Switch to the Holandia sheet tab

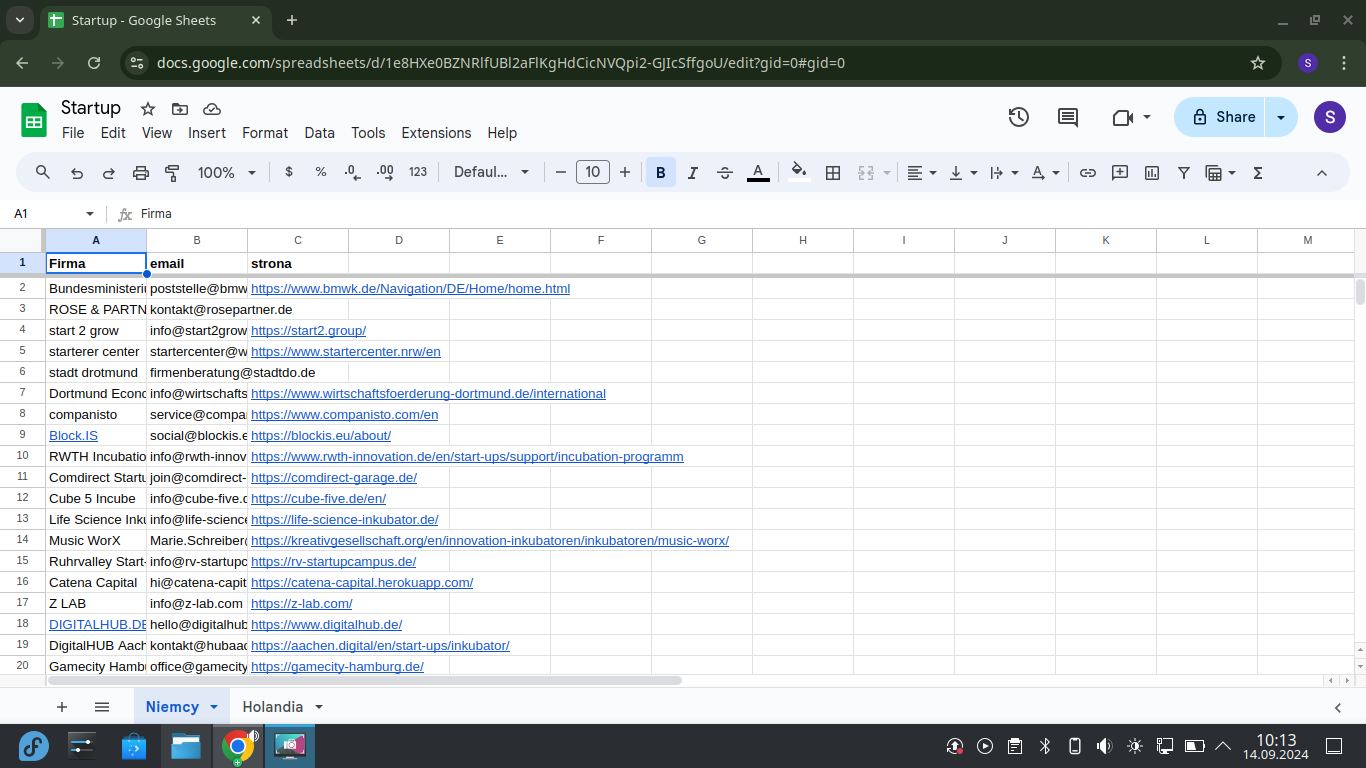[x=272, y=707]
